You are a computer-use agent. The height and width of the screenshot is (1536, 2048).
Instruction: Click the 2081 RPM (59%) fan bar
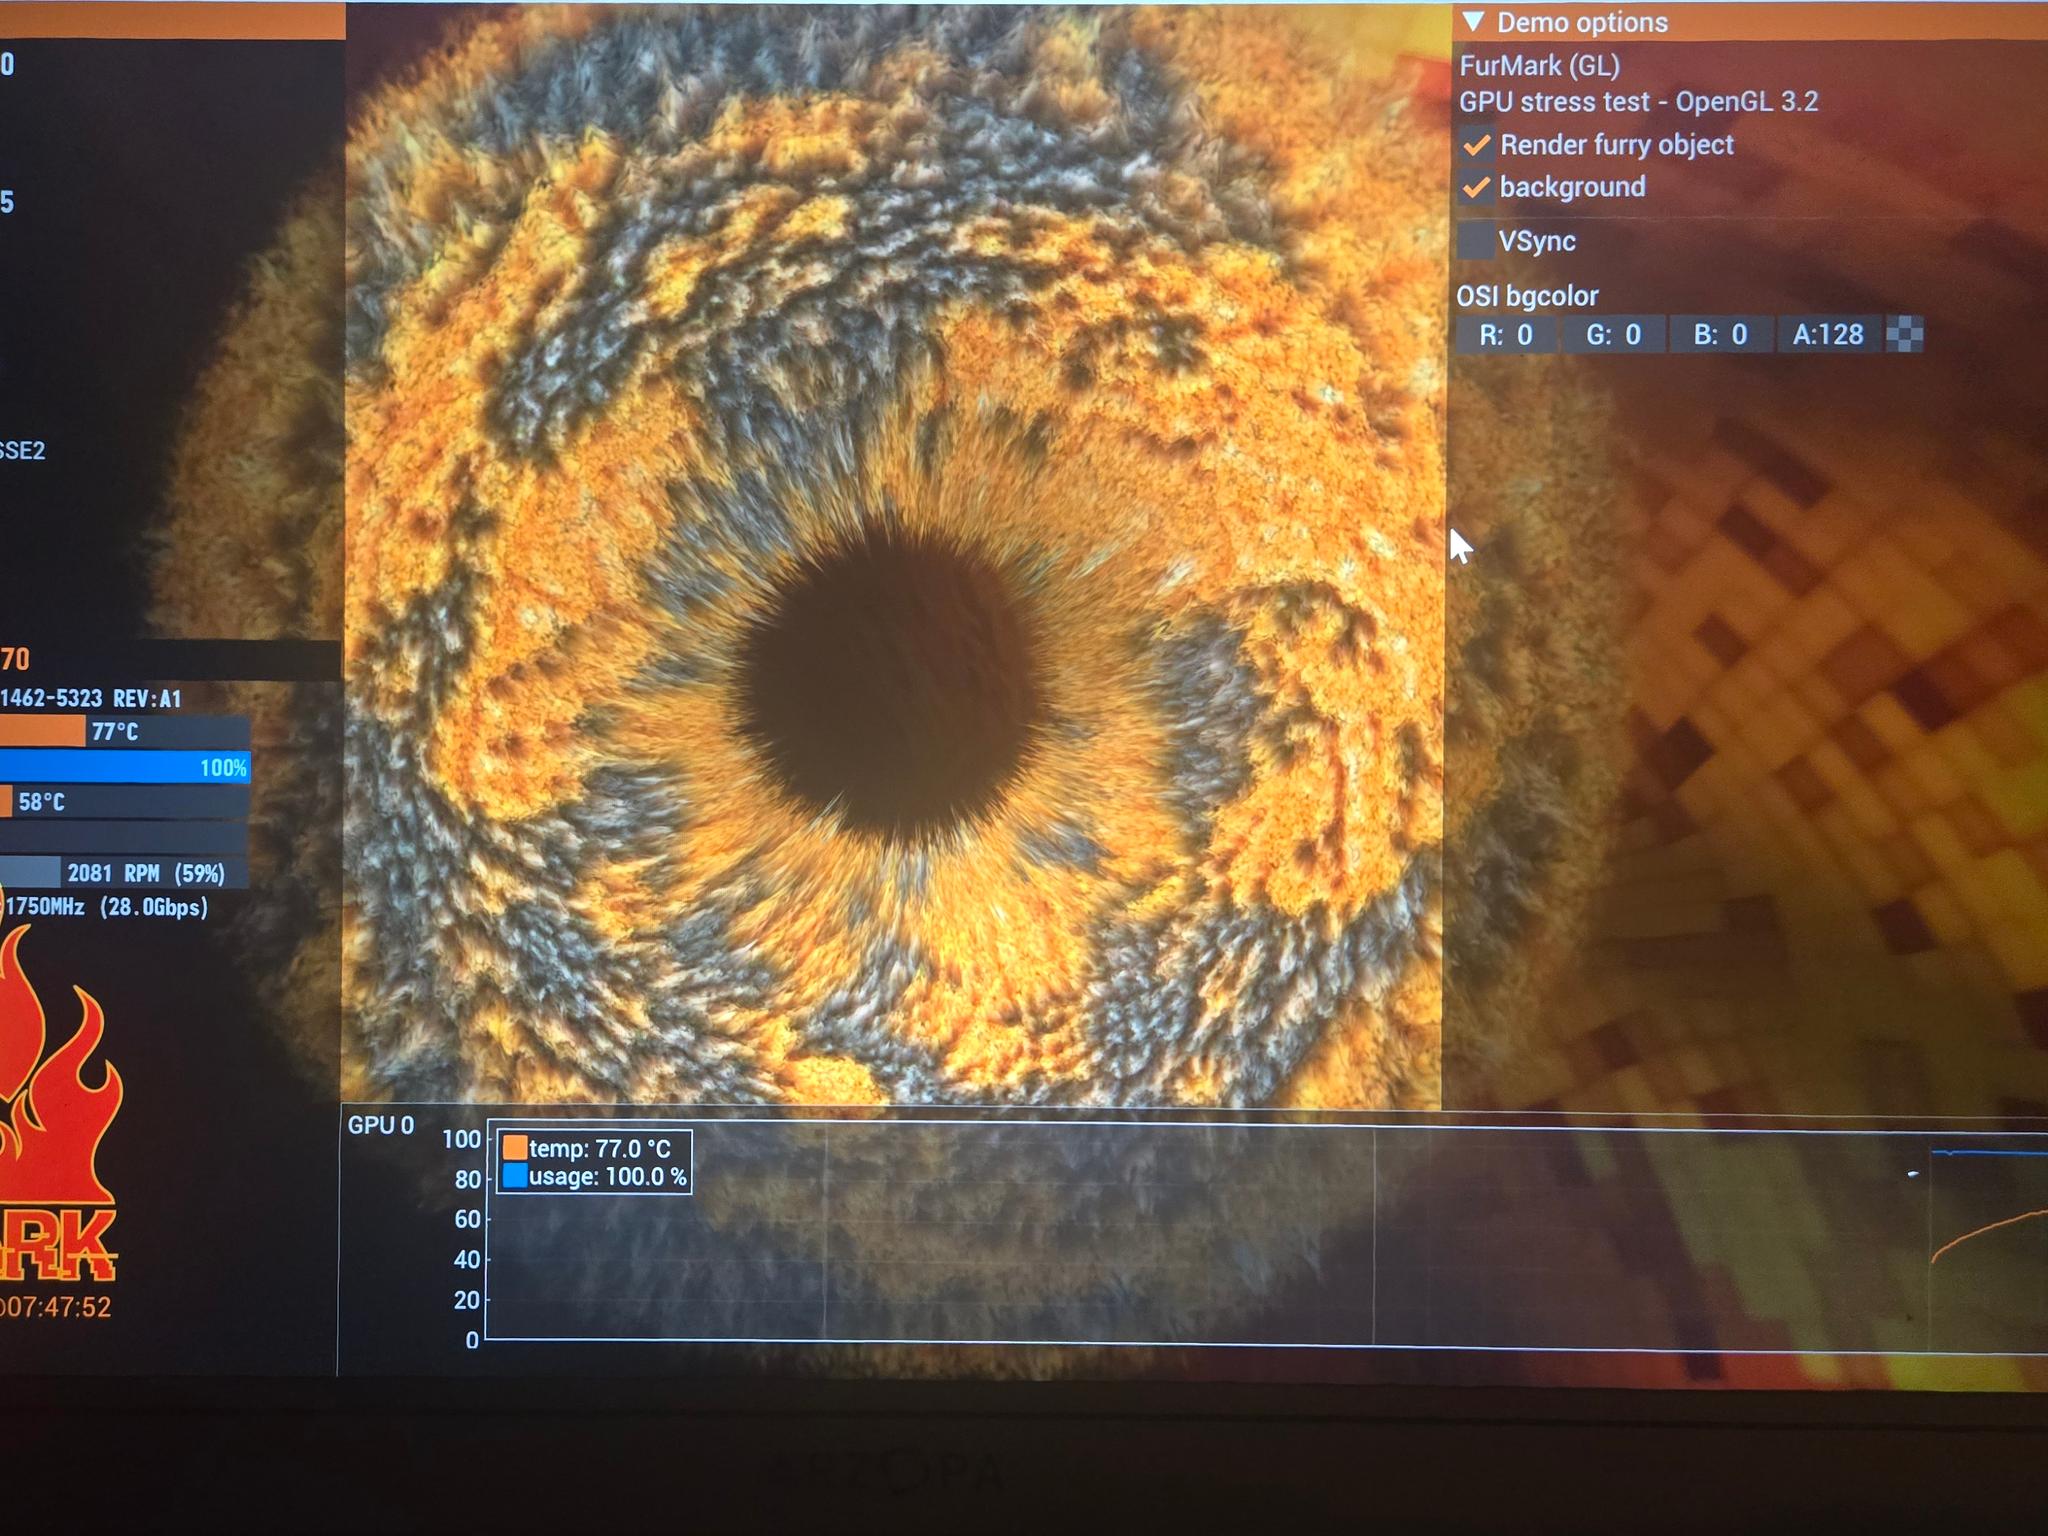pos(125,873)
